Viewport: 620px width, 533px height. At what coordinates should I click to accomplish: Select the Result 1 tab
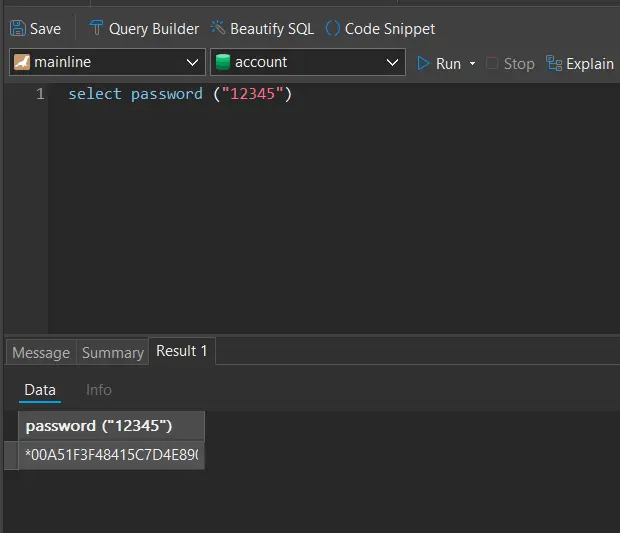point(181,351)
